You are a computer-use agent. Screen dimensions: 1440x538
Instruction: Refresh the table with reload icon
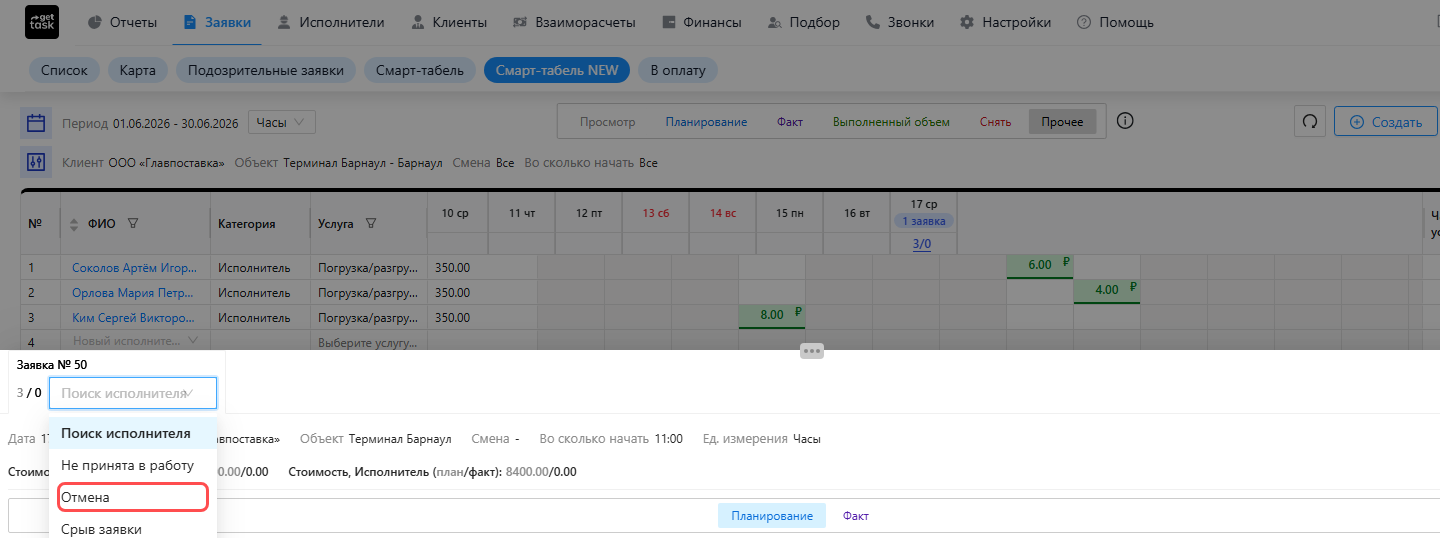coord(1308,122)
